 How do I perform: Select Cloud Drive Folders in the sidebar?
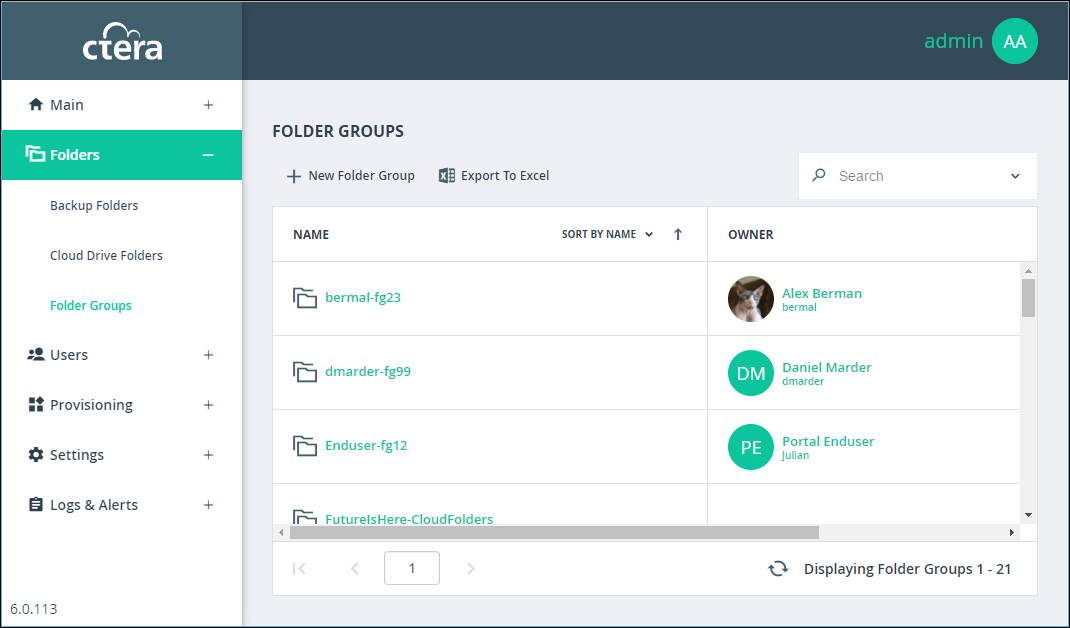(x=106, y=256)
